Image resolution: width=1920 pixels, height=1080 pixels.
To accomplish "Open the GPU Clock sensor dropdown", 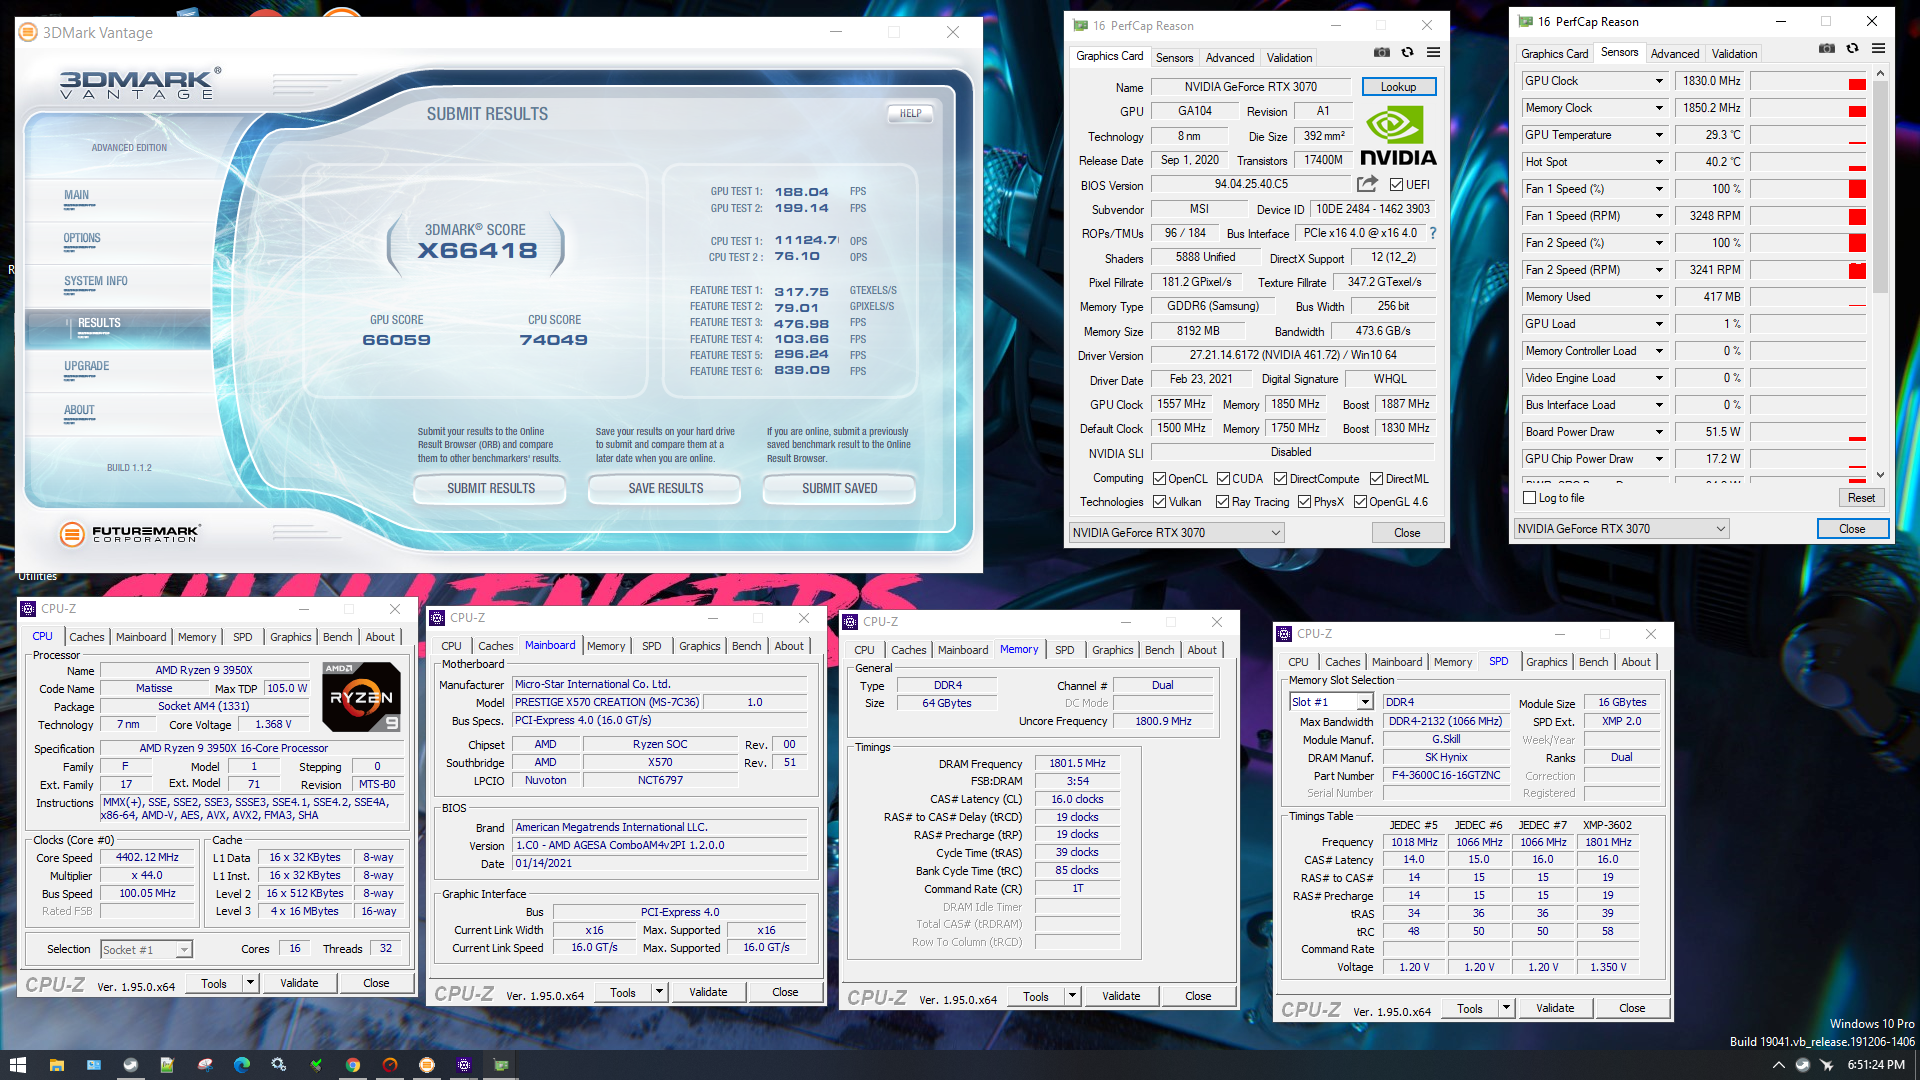I will coord(1659,81).
